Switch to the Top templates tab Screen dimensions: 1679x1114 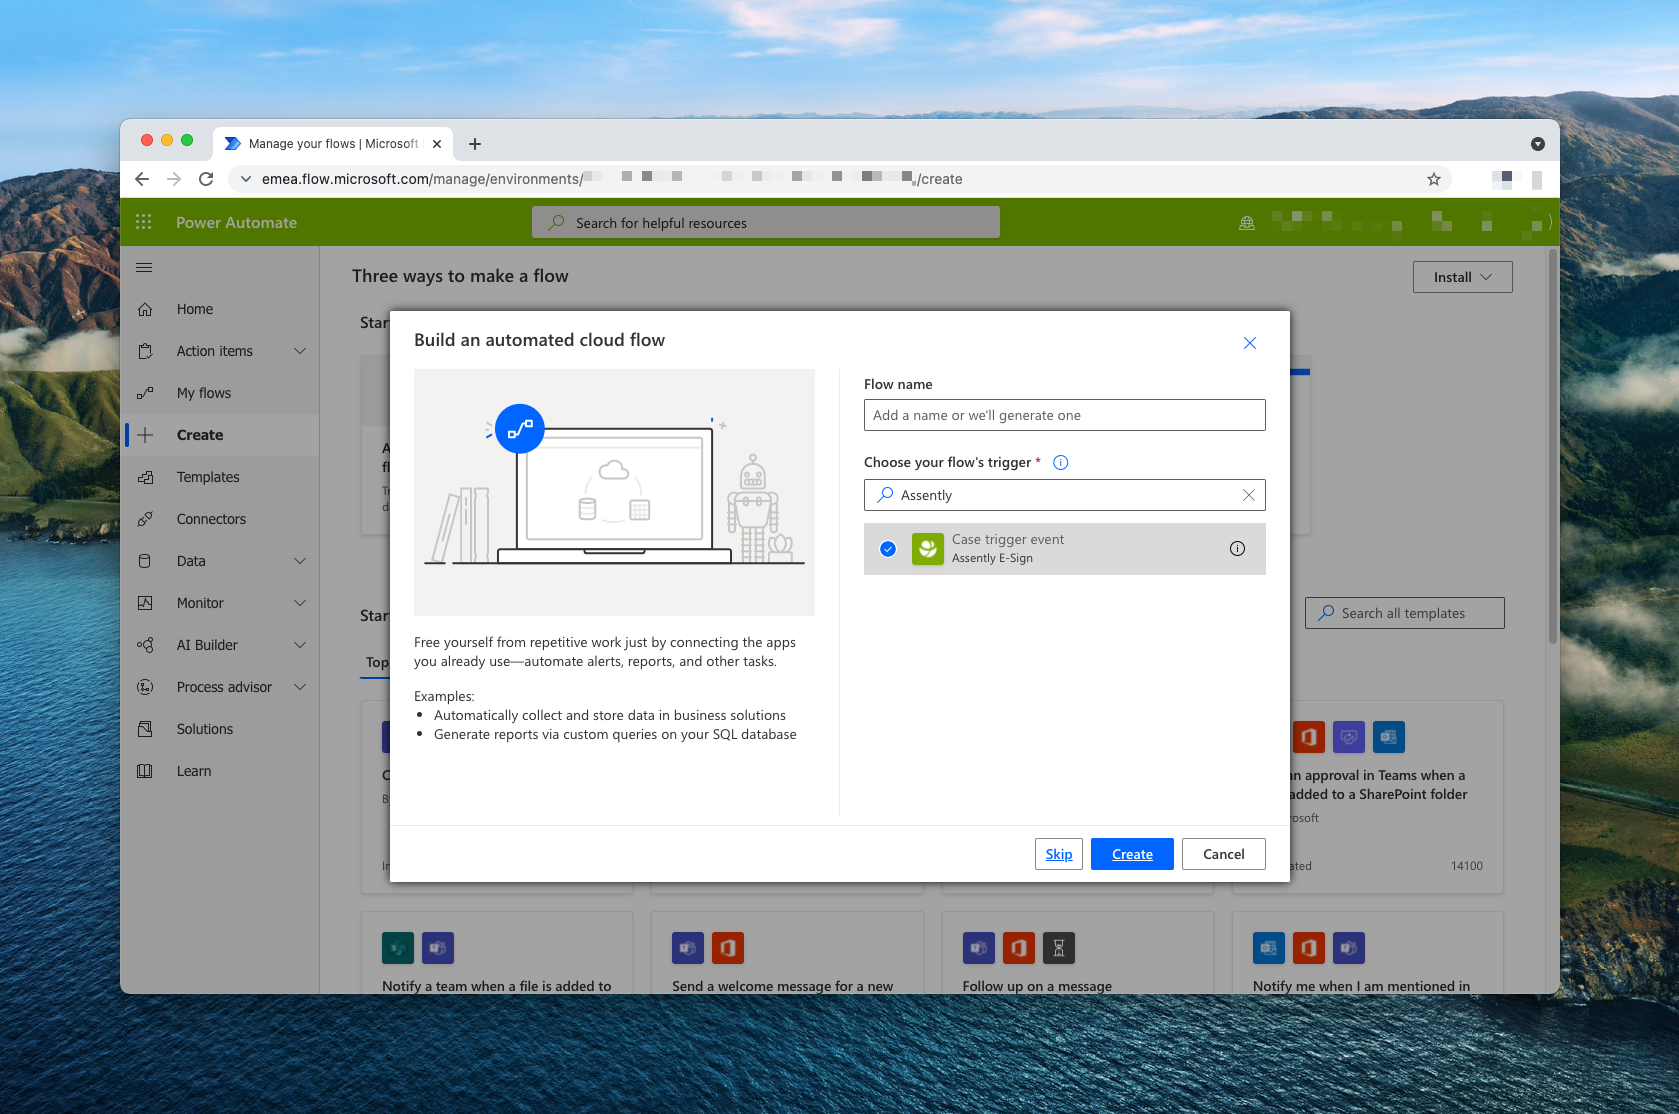(x=375, y=662)
